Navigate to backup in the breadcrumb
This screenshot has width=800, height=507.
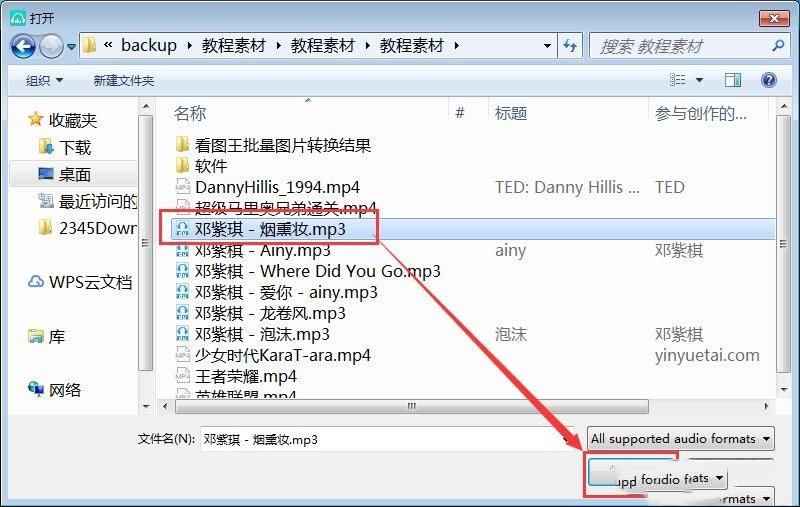point(149,45)
